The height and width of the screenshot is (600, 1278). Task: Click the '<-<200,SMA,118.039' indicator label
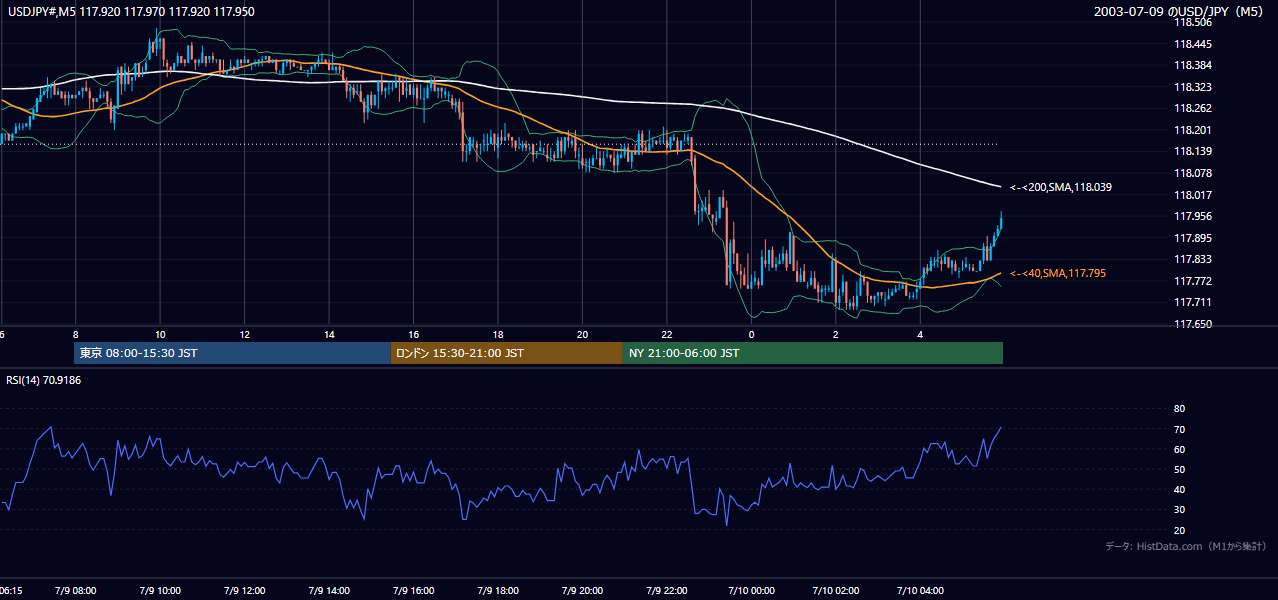[1060, 187]
